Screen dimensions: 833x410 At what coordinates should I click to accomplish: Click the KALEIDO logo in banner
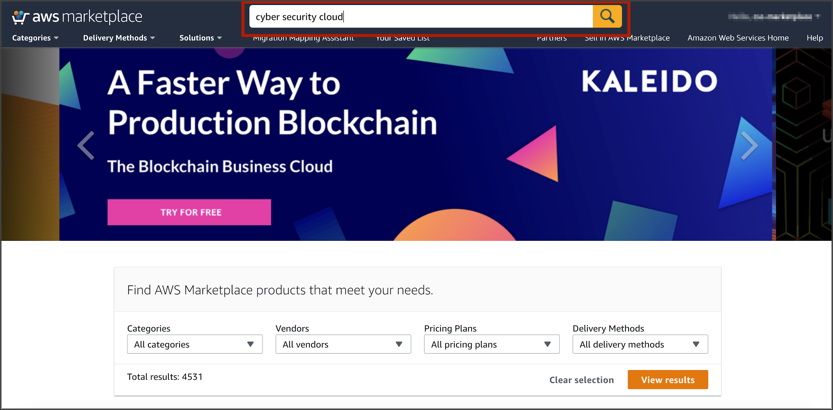[x=649, y=82]
